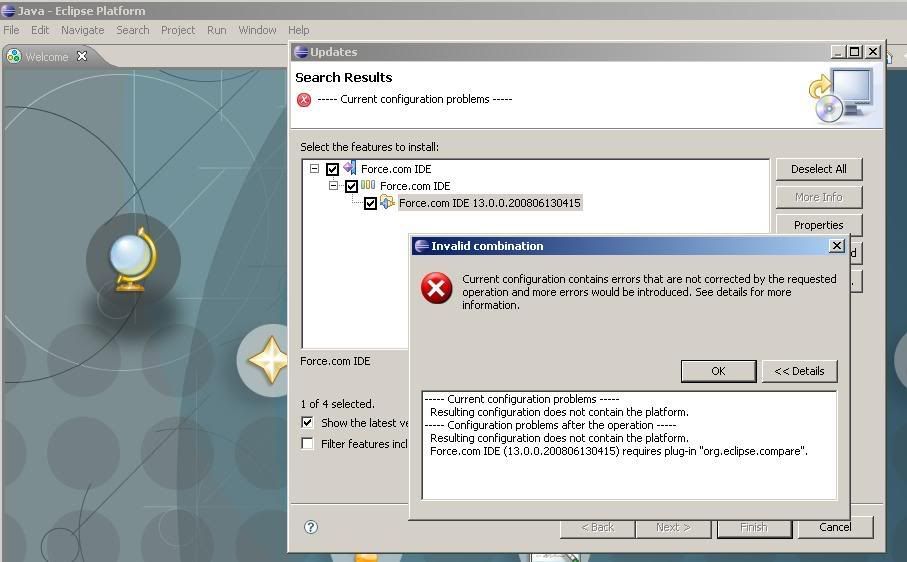Click the Deselect All button
The height and width of the screenshot is (562, 907).
click(x=818, y=169)
